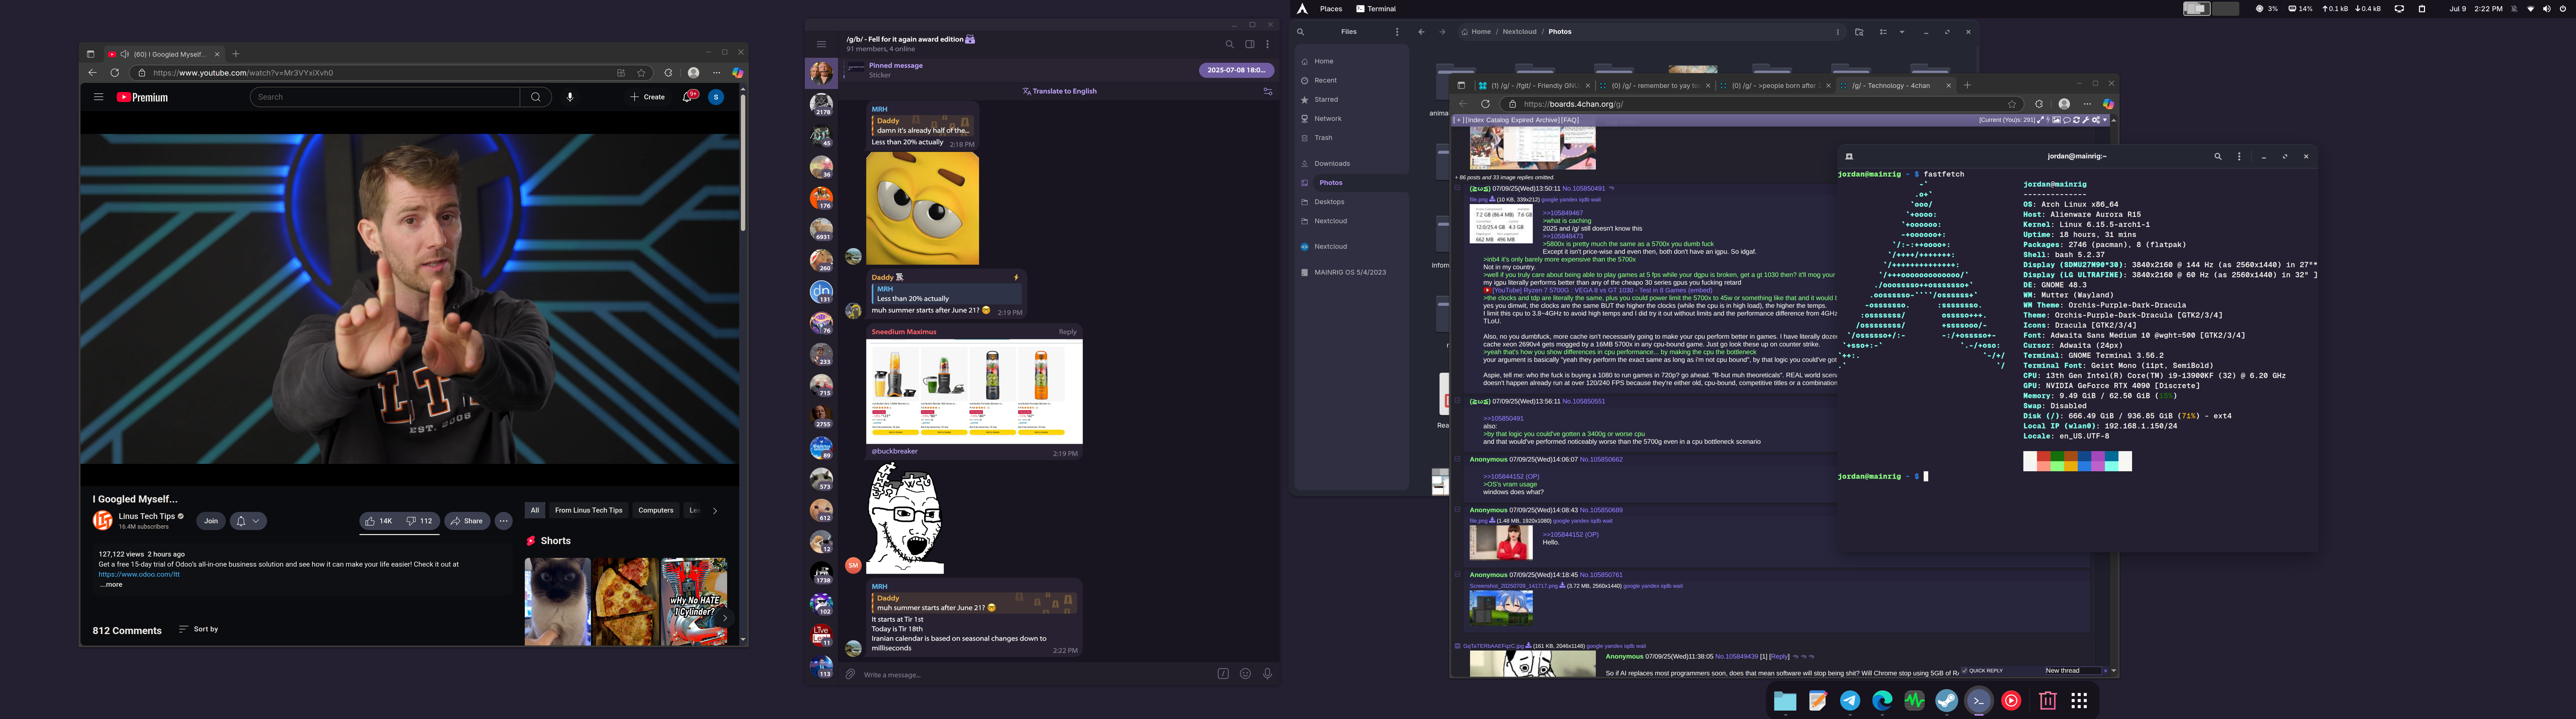Image resolution: width=2576 pixels, height=719 pixels.
Task: Open Files path bar three-dot menu
Action: point(1838,32)
